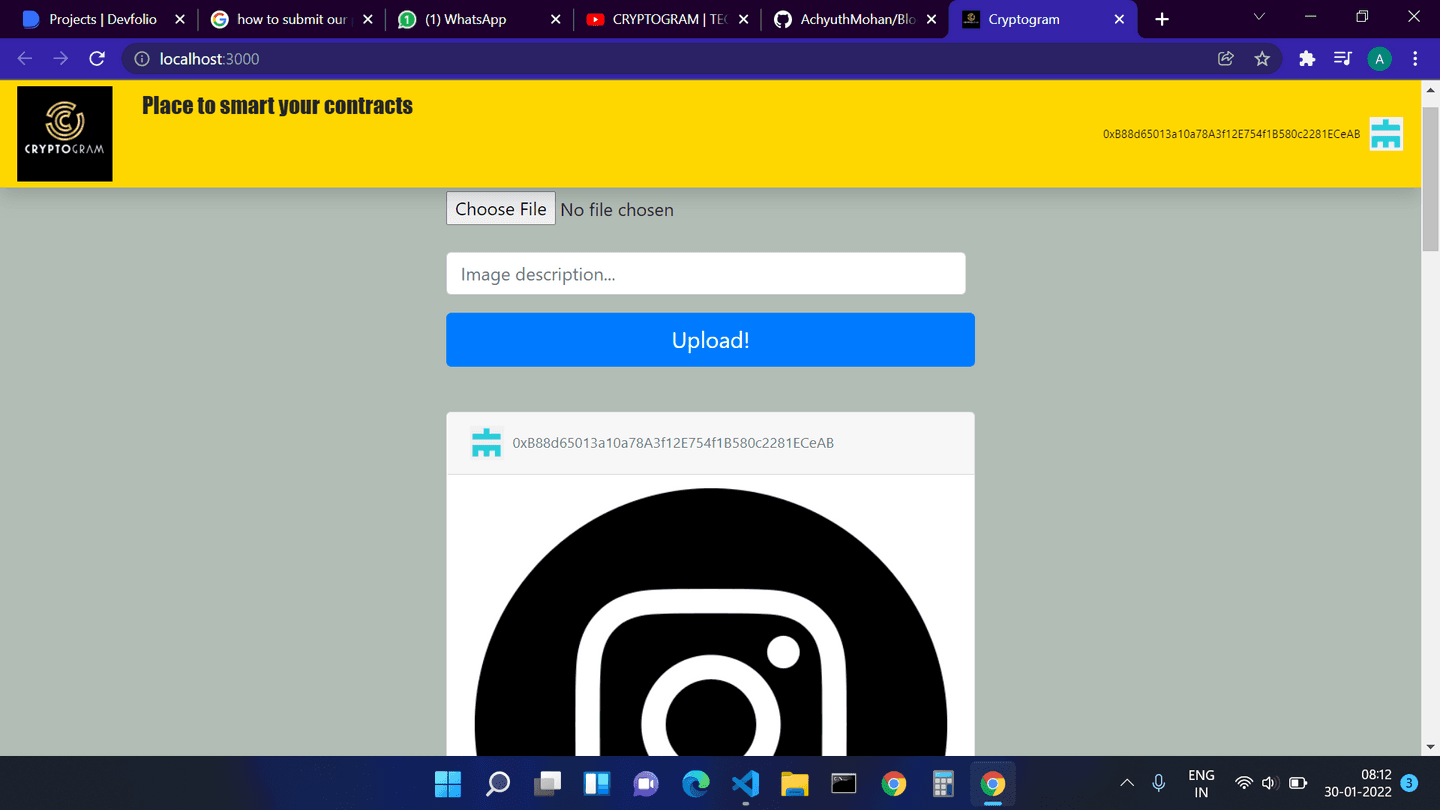This screenshot has height=810, width=1440.
Task: Switch to the CRYPTOGRAM YouTube tab
Action: click(x=666, y=19)
